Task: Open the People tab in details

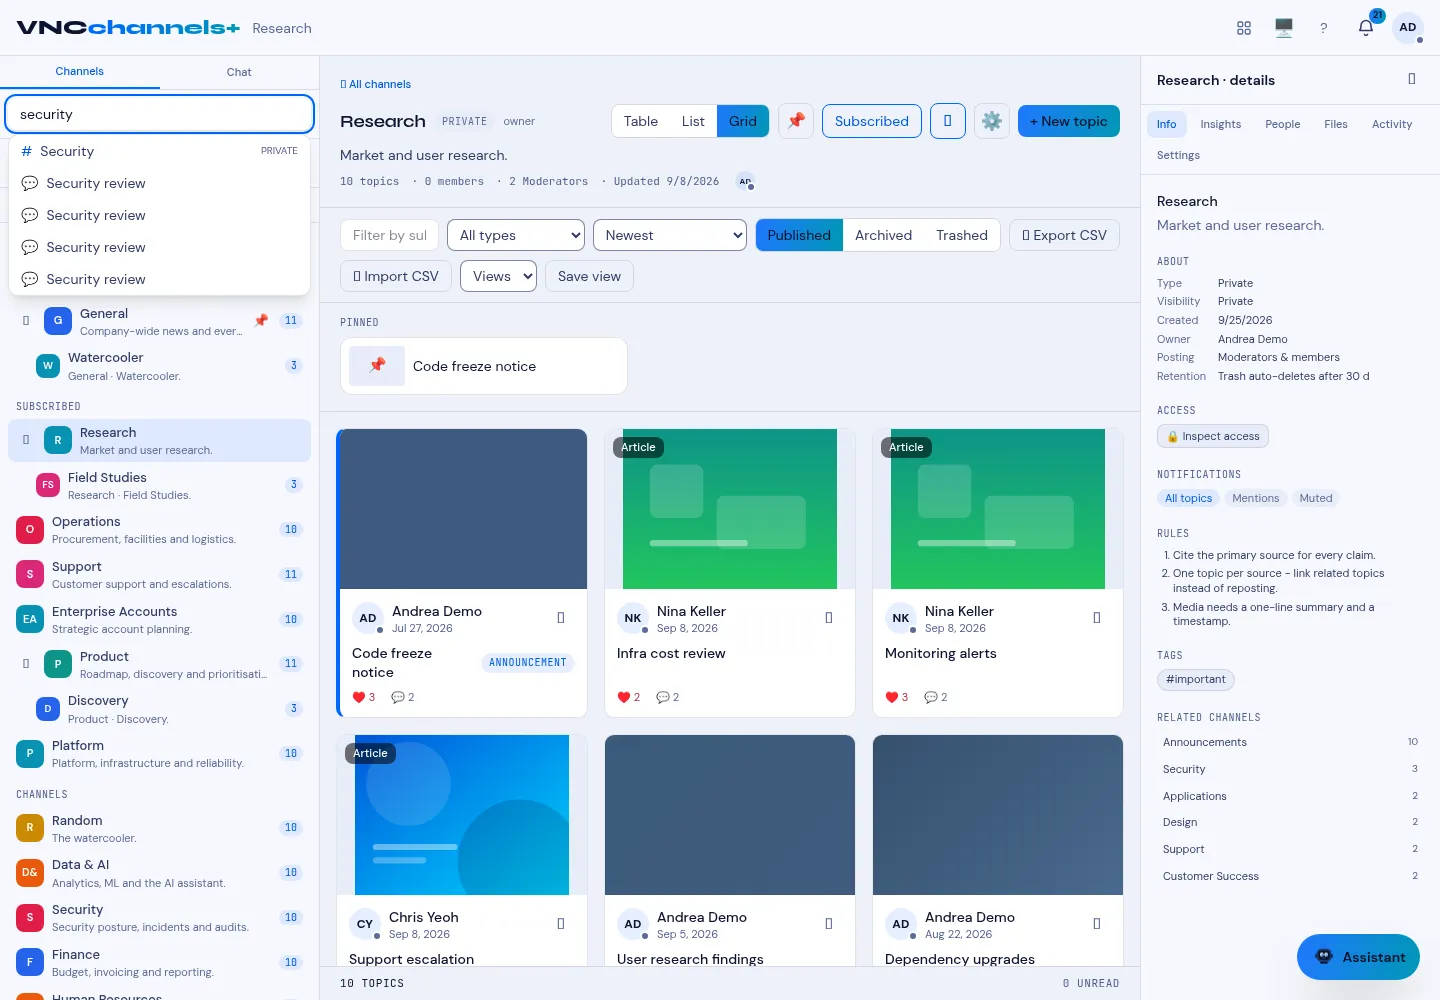Action: pyautogui.click(x=1282, y=124)
